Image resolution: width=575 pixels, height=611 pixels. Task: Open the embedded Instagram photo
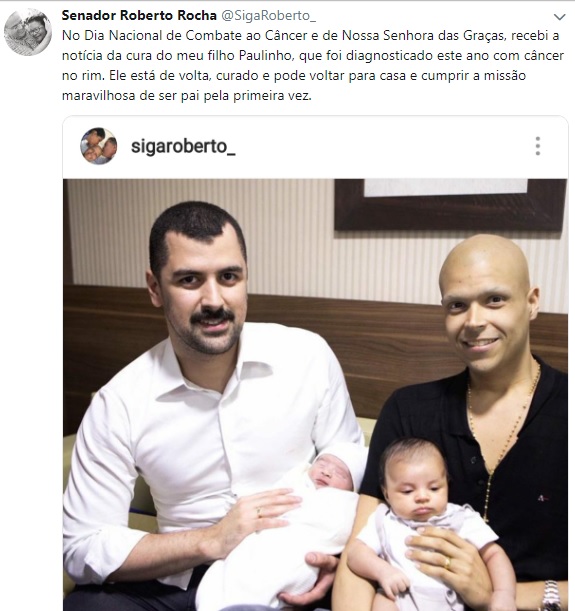[x=315, y=395]
